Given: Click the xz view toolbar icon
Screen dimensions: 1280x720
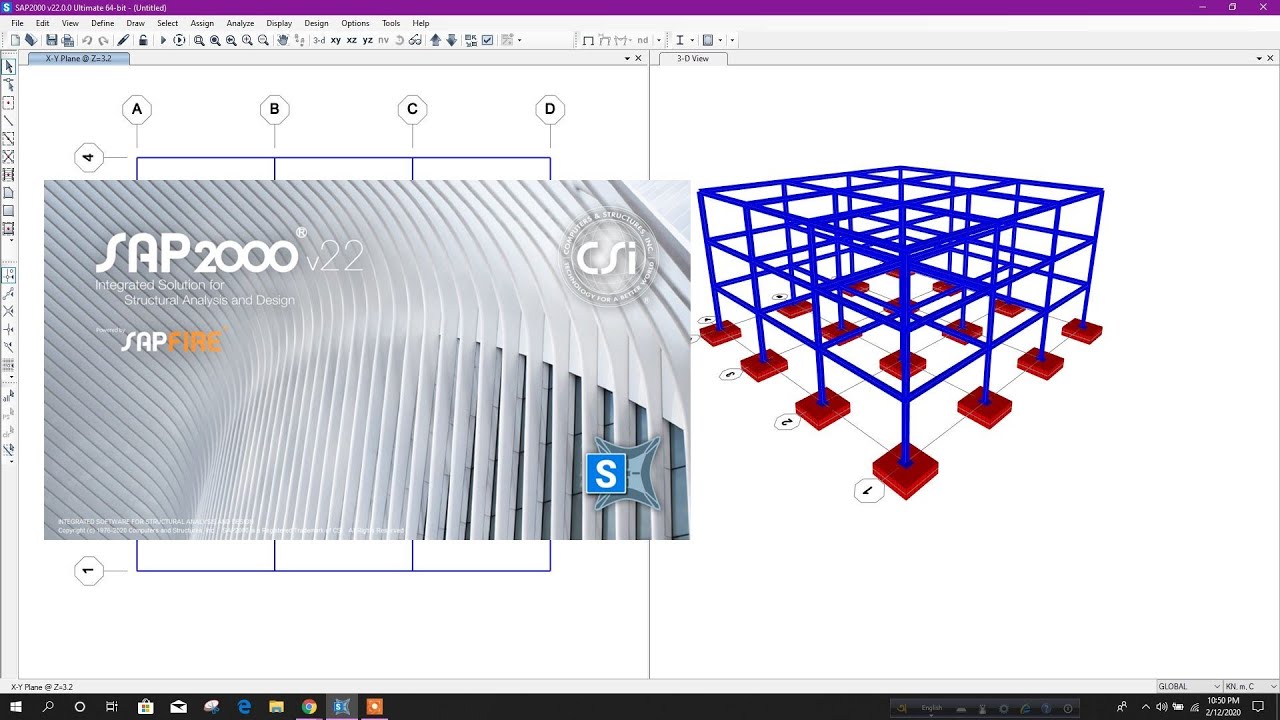Looking at the screenshot, I should click(351, 40).
